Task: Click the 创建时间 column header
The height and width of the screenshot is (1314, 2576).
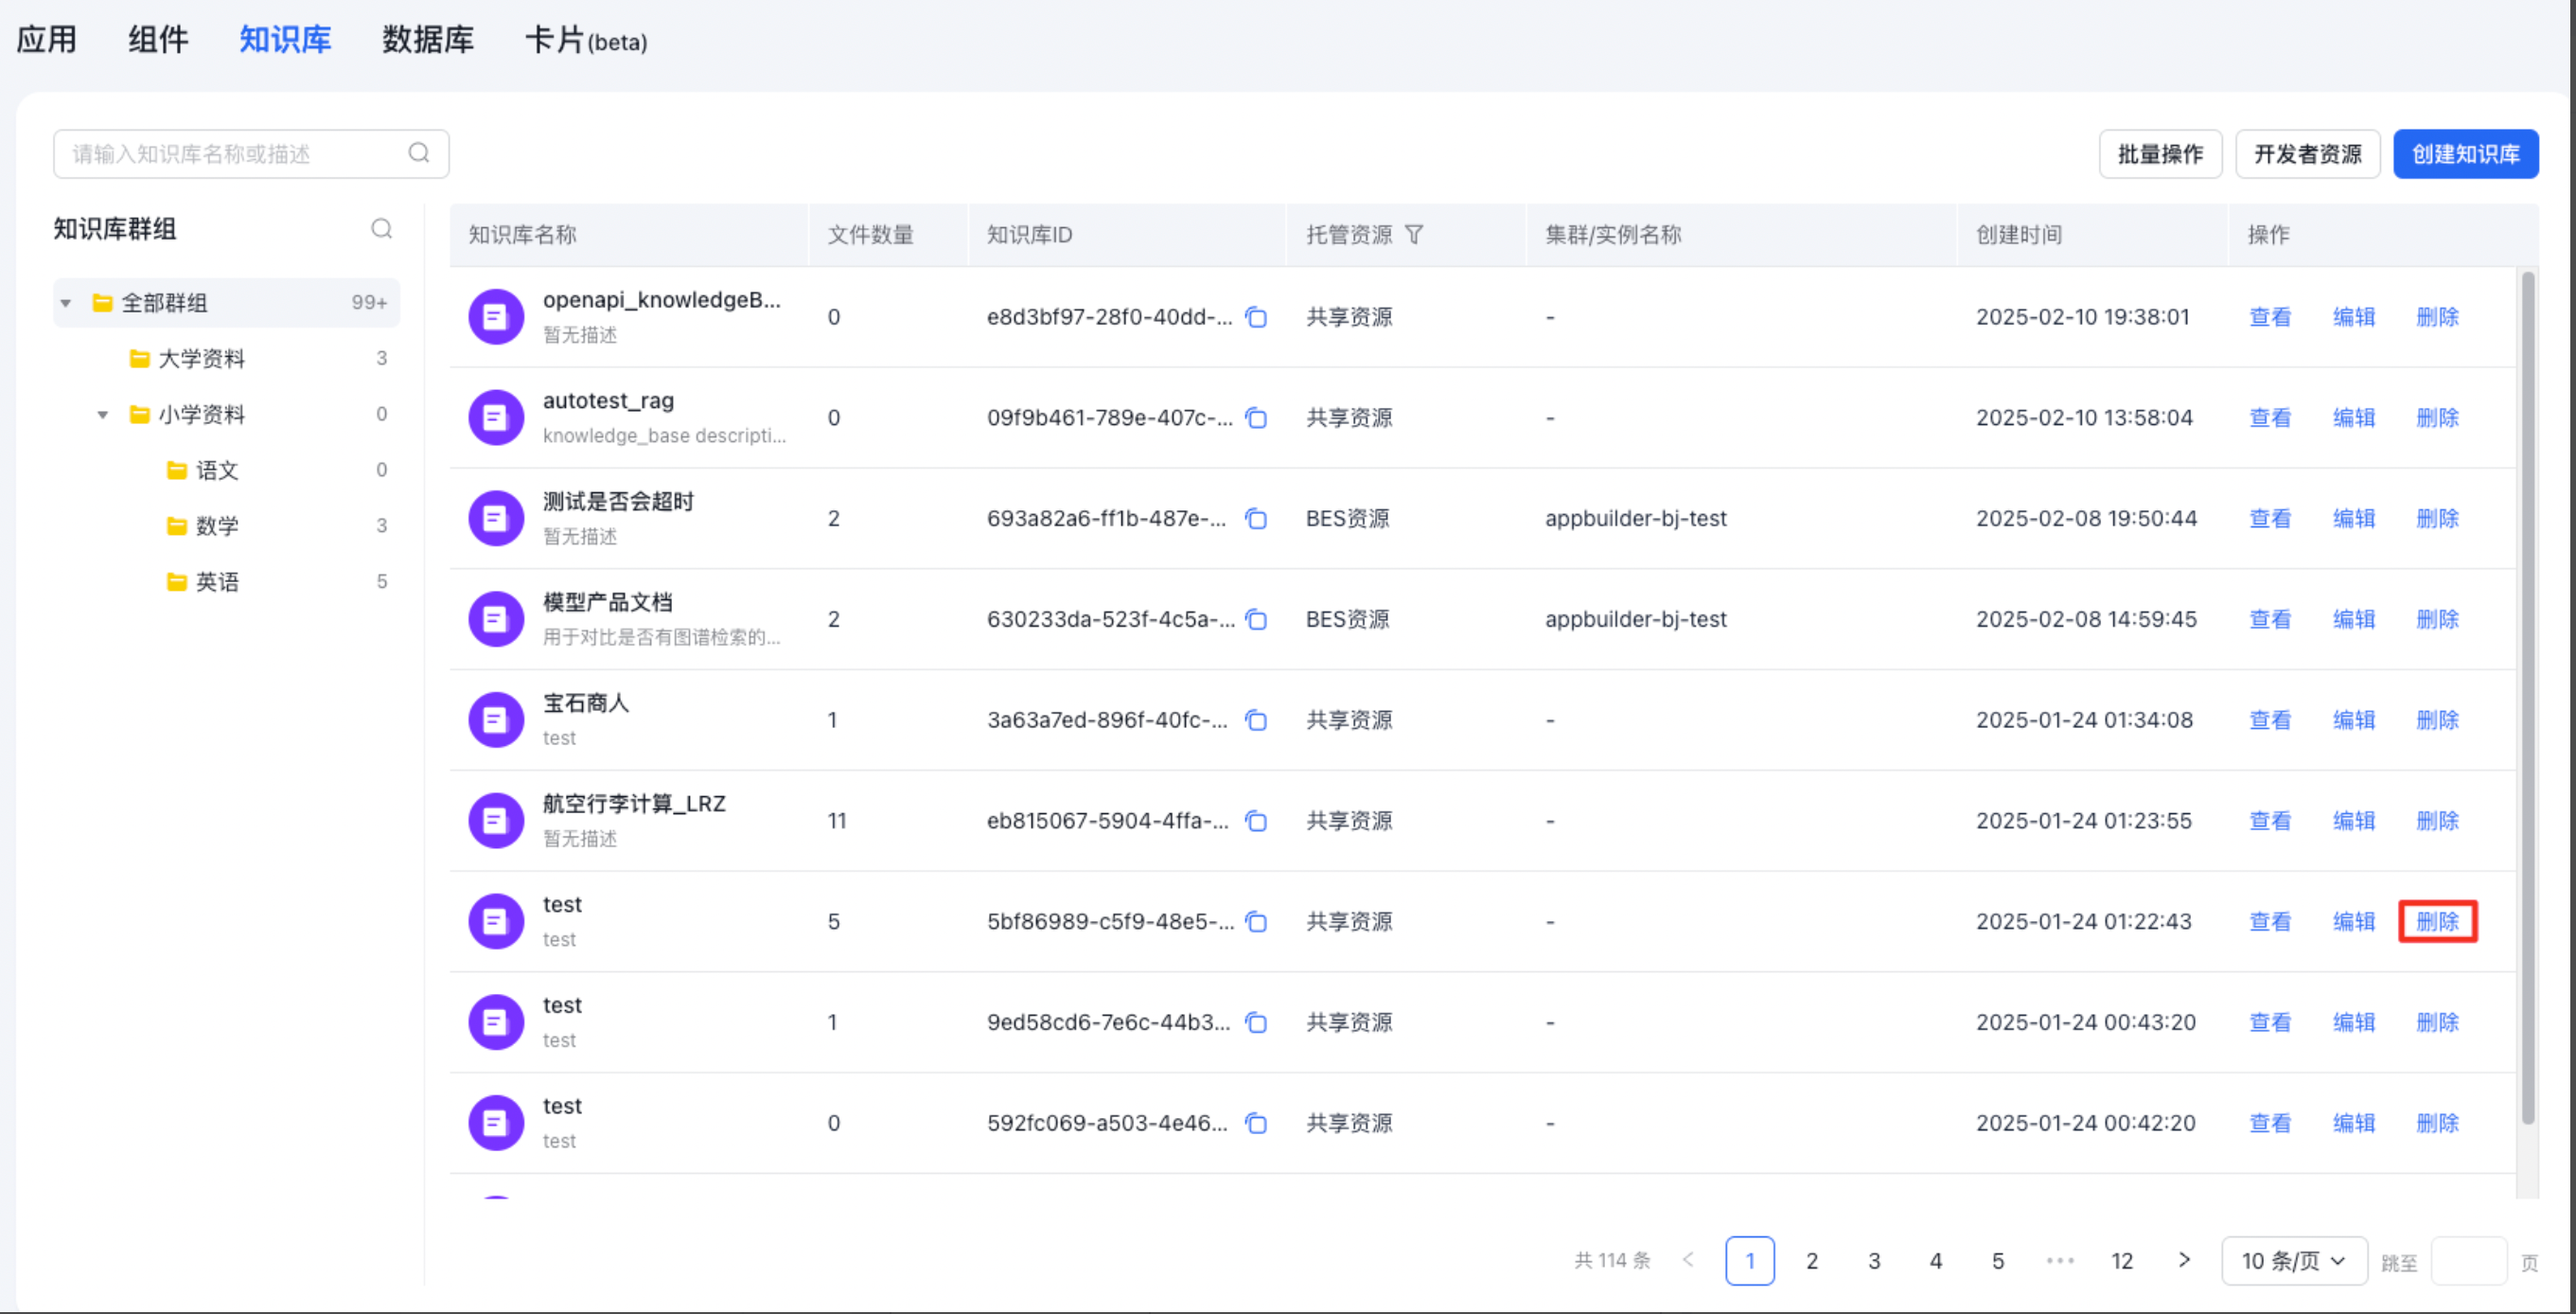Action: coord(2019,235)
